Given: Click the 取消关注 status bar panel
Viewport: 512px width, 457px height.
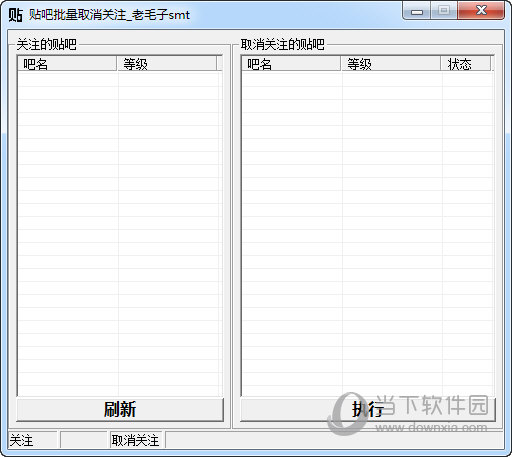Looking at the screenshot, I should tap(136, 440).
